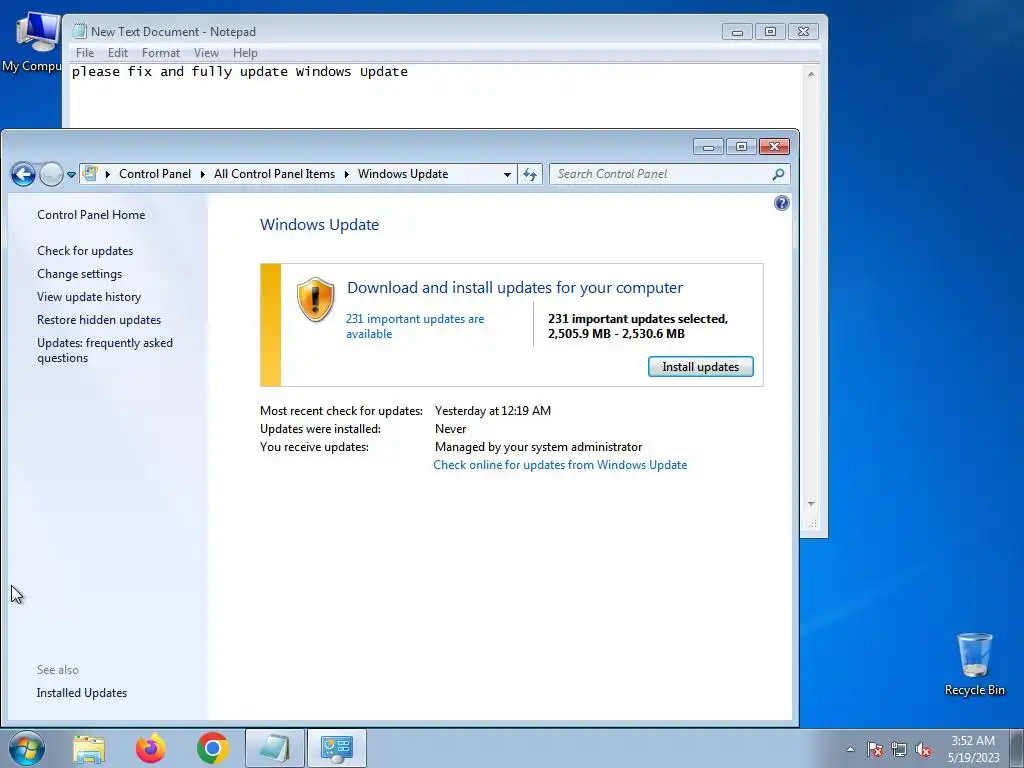Click the taskbar clock showing 3:52 AM
The width and height of the screenshot is (1024, 768).
[x=973, y=749]
